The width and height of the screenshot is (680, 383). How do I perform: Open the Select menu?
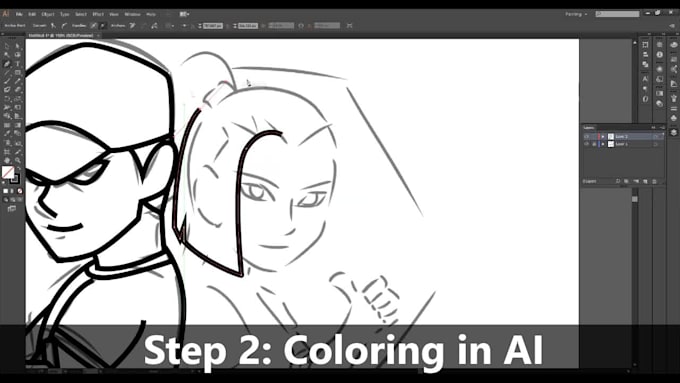click(81, 14)
